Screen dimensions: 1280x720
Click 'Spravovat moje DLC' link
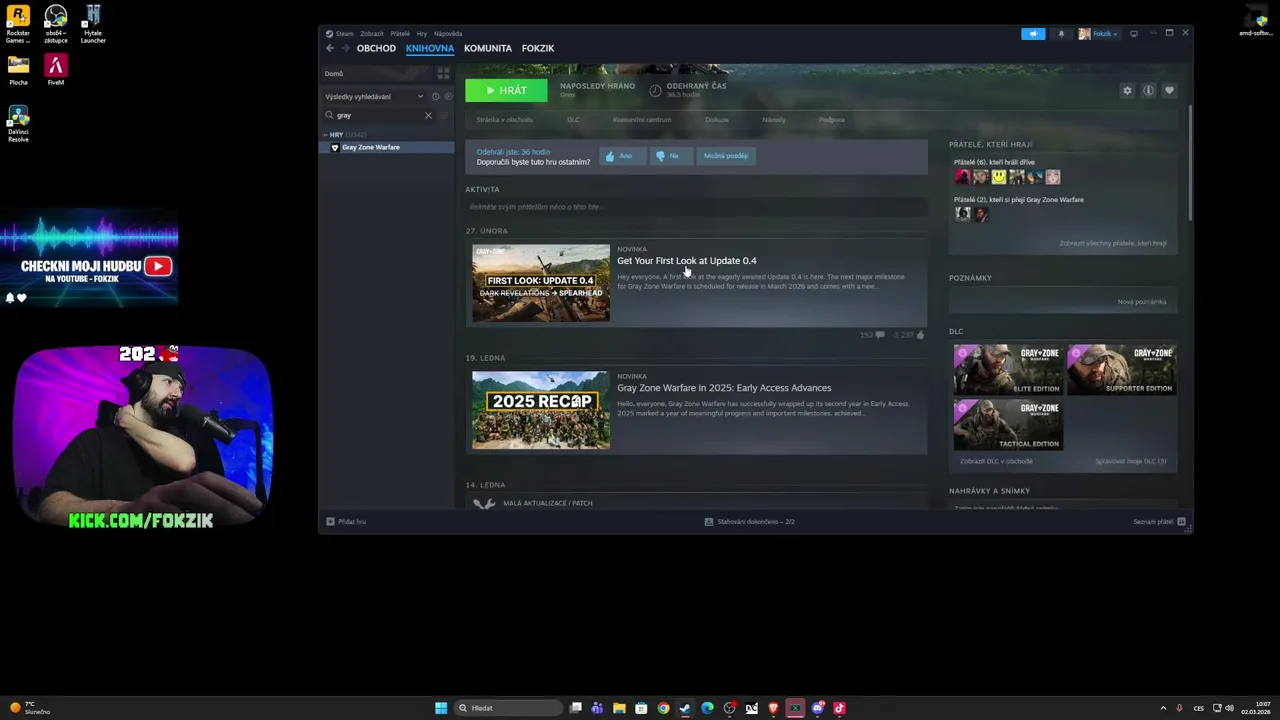coord(1131,461)
